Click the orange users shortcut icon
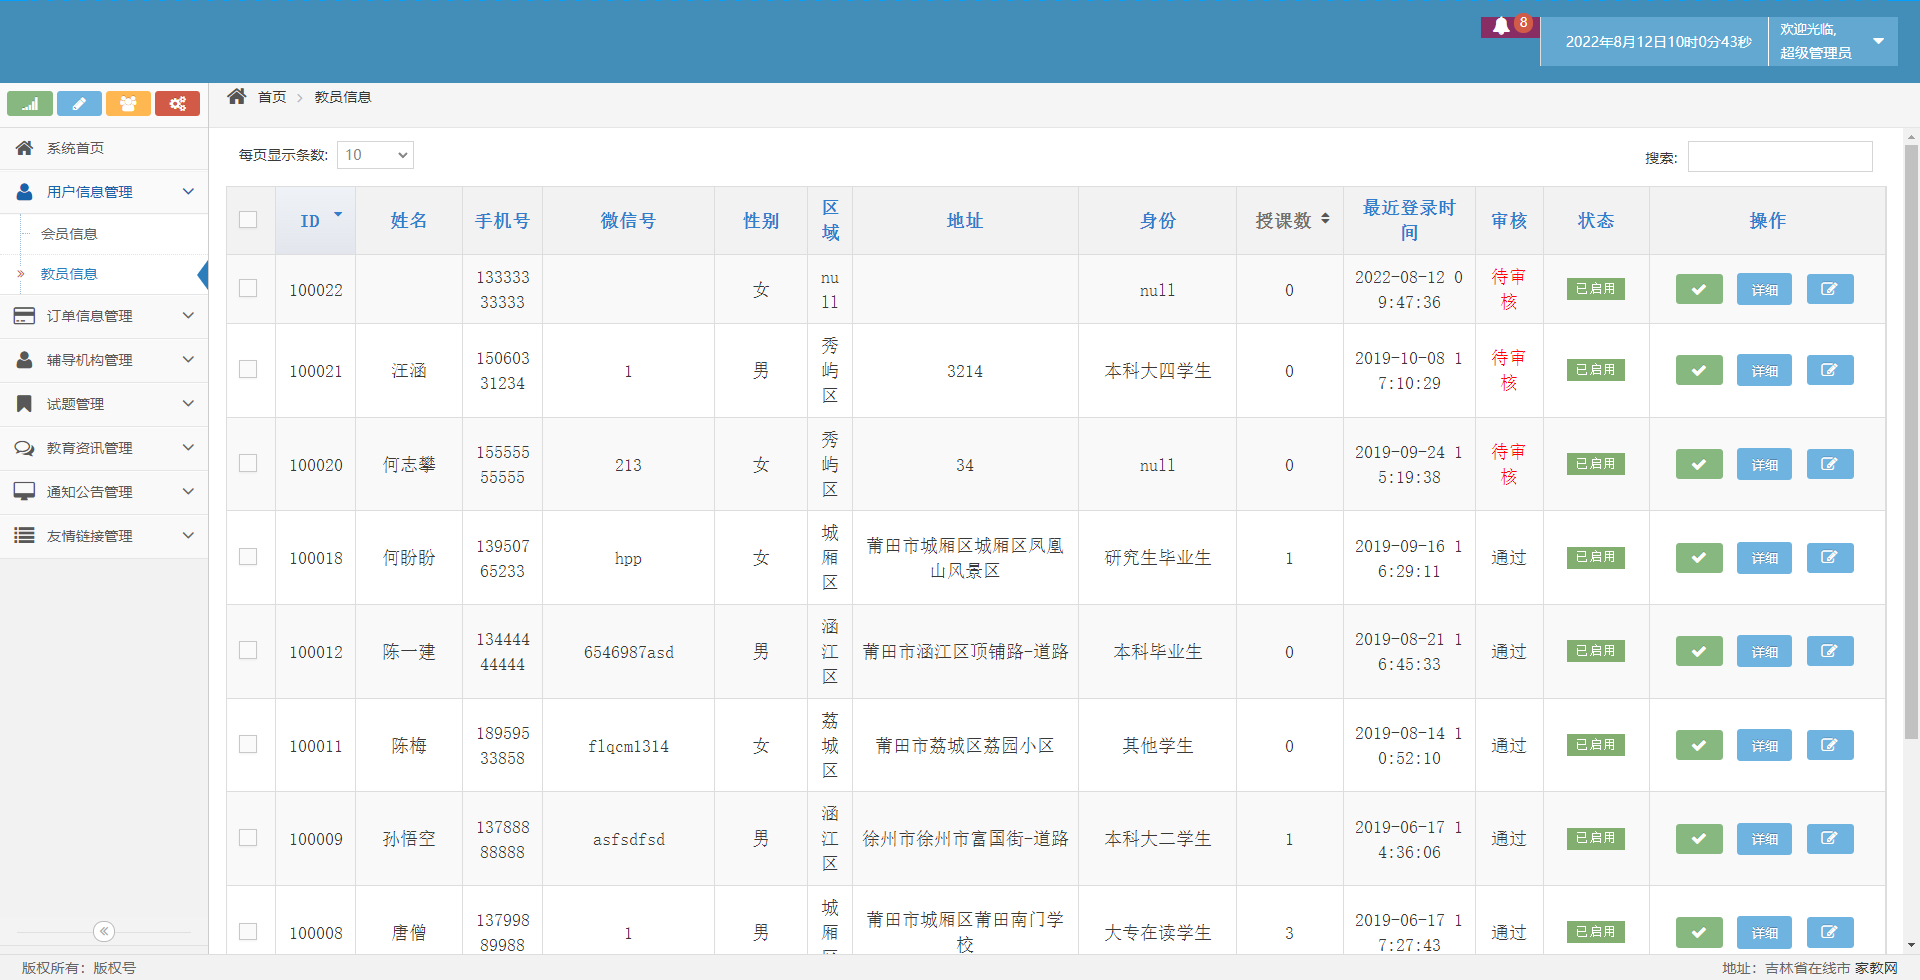 pos(128,104)
